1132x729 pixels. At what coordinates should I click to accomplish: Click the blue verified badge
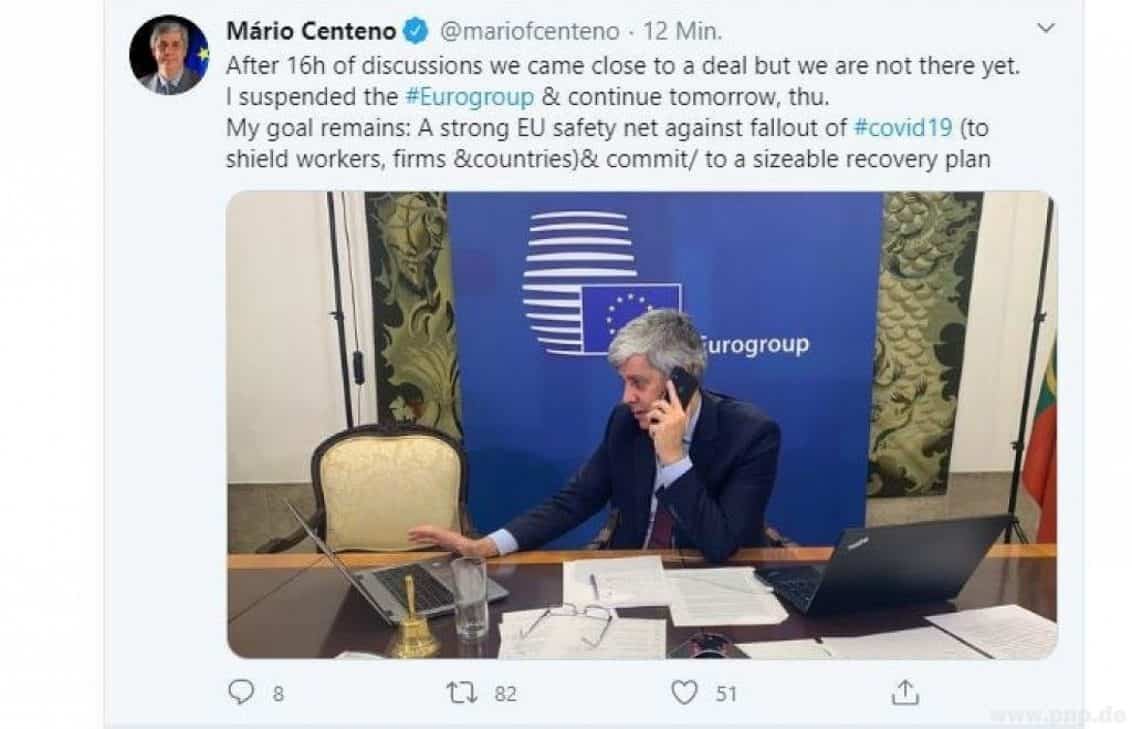pyautogui.click(x=416, y=31)
